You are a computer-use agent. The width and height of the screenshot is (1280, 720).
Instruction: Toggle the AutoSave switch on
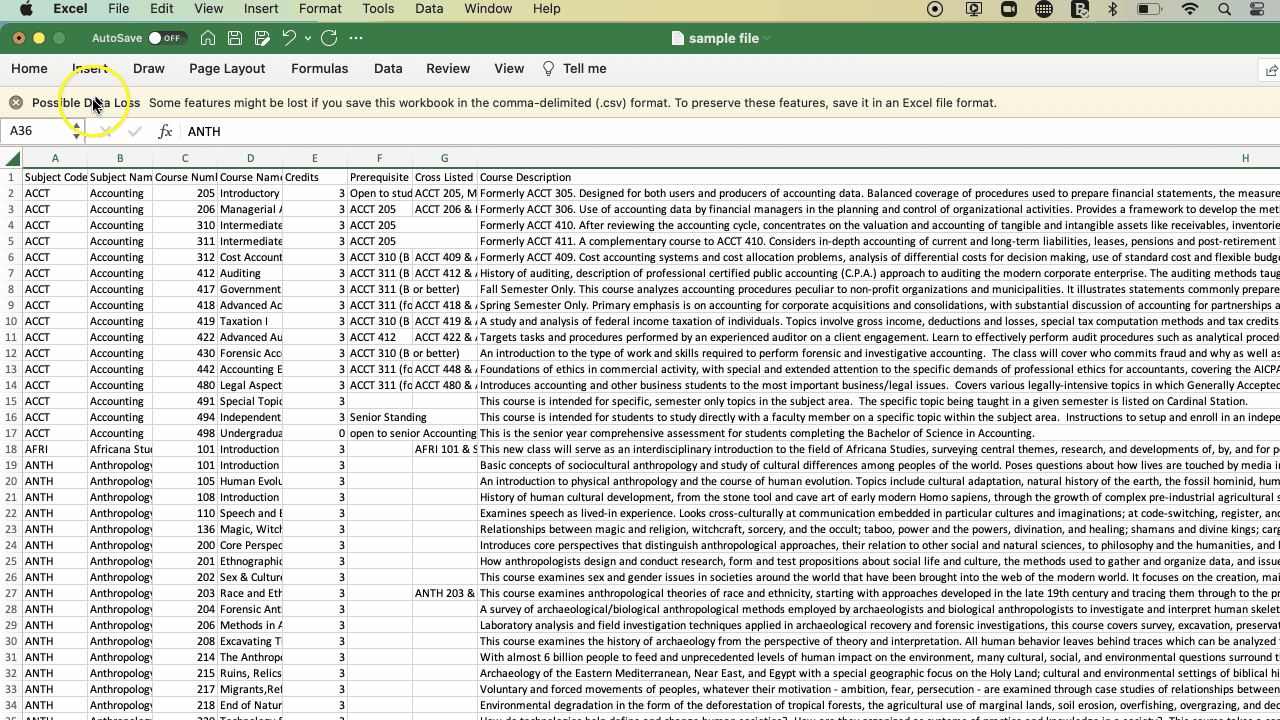pyautogui.click(x=166, y=38)
